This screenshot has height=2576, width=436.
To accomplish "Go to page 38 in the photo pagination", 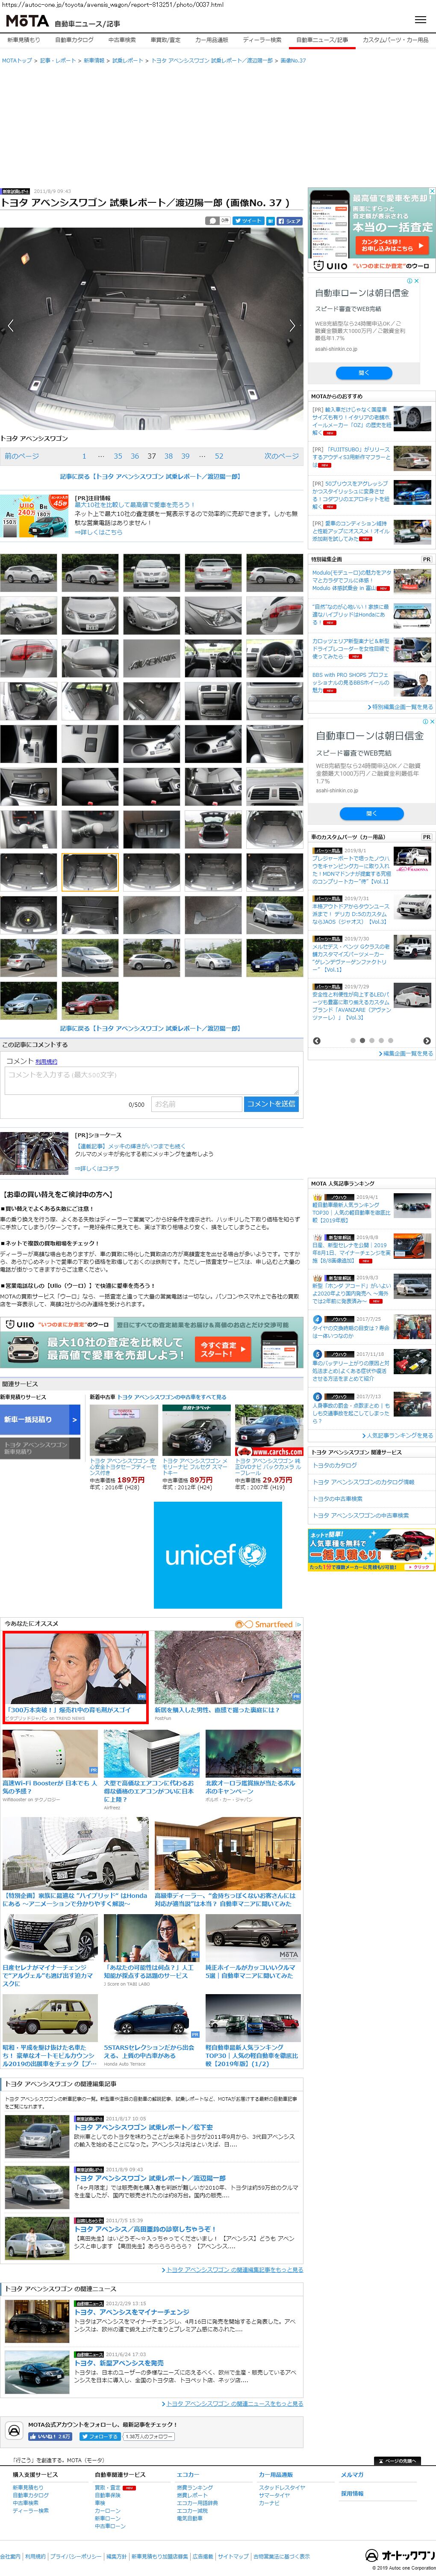I will click(168, 456).
